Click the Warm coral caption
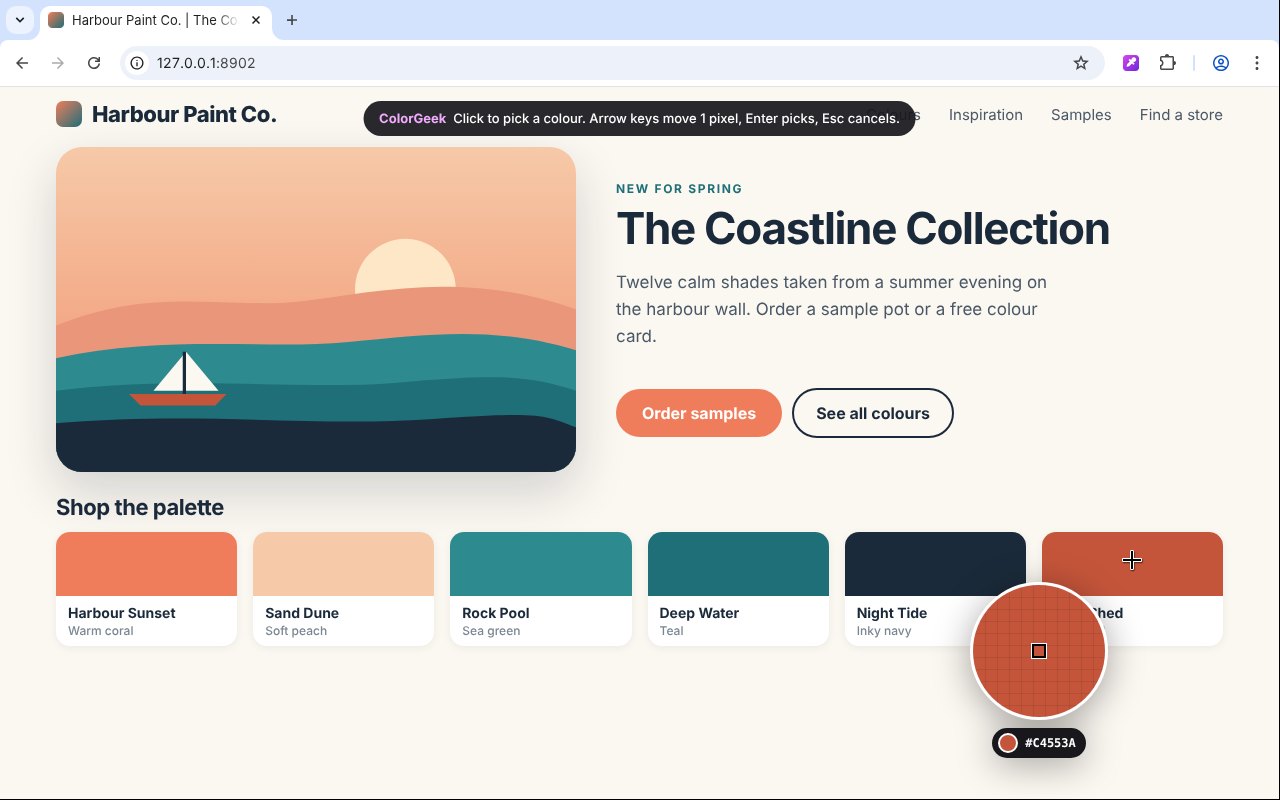 100,631
